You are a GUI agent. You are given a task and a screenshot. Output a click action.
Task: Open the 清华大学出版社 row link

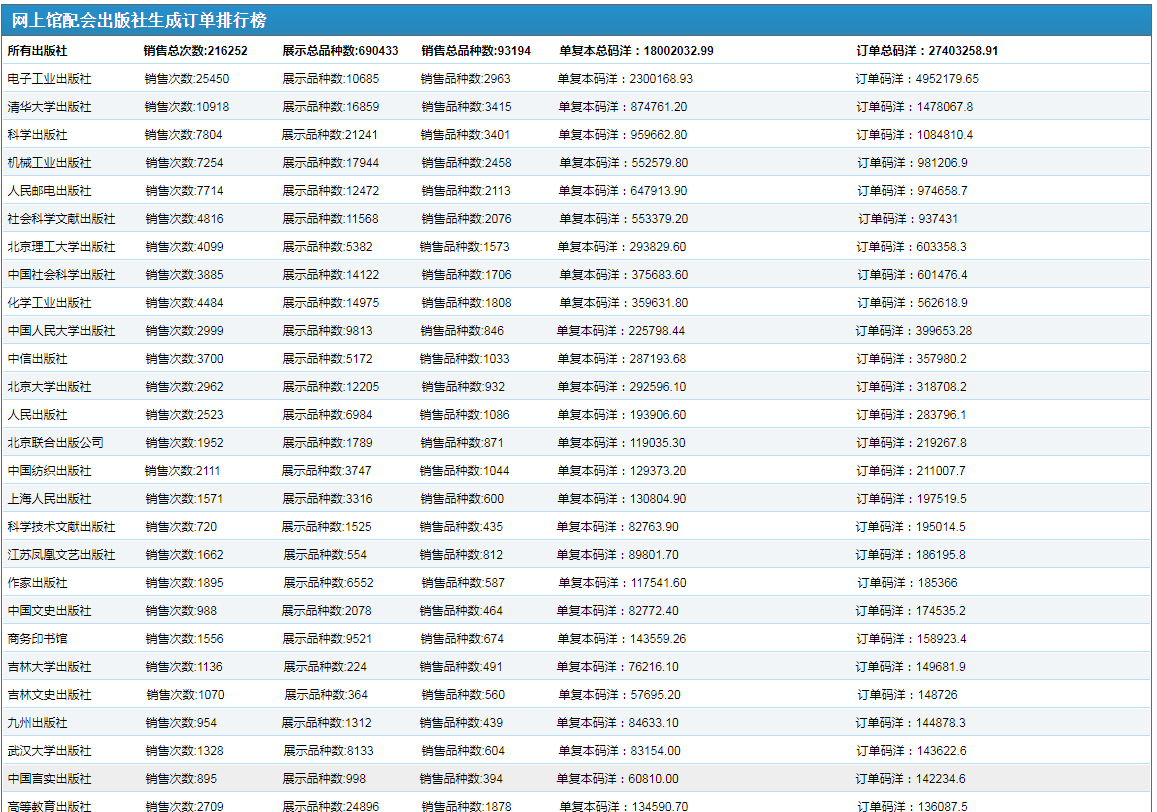49,107
